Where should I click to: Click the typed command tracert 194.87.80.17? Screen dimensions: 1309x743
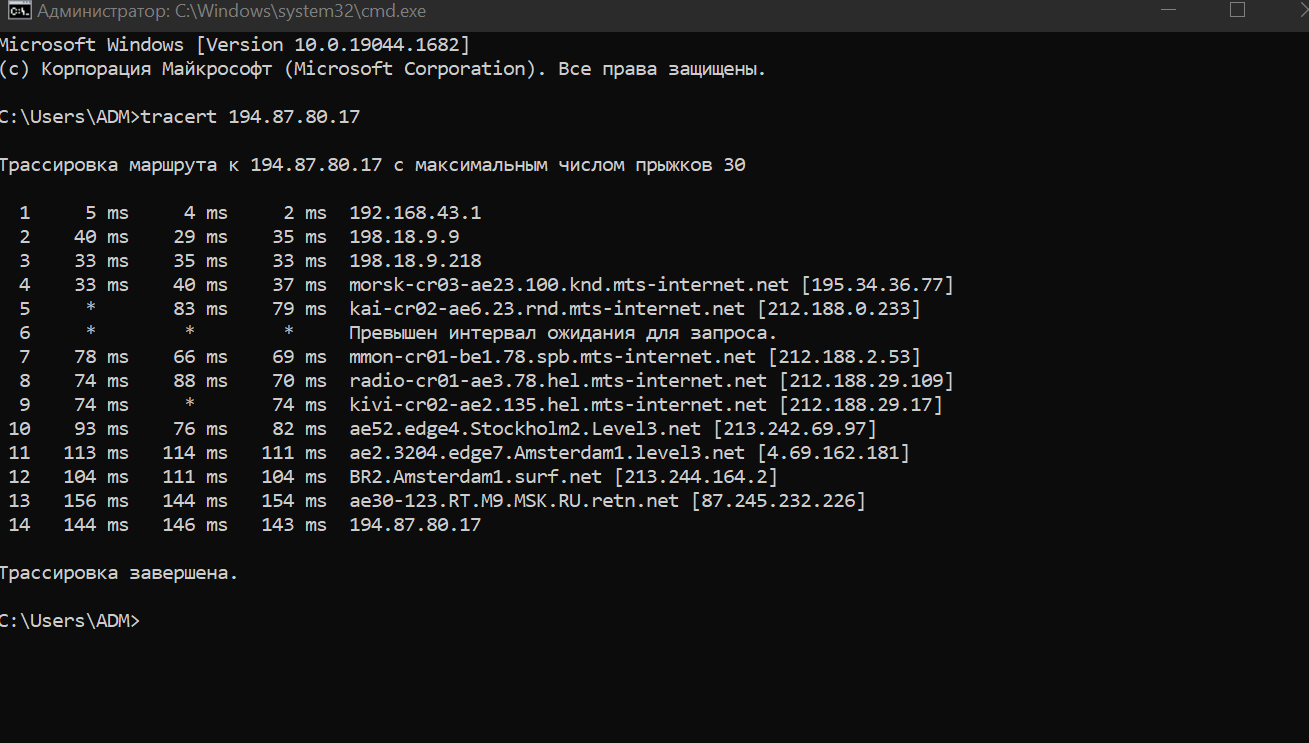point(250,117)
